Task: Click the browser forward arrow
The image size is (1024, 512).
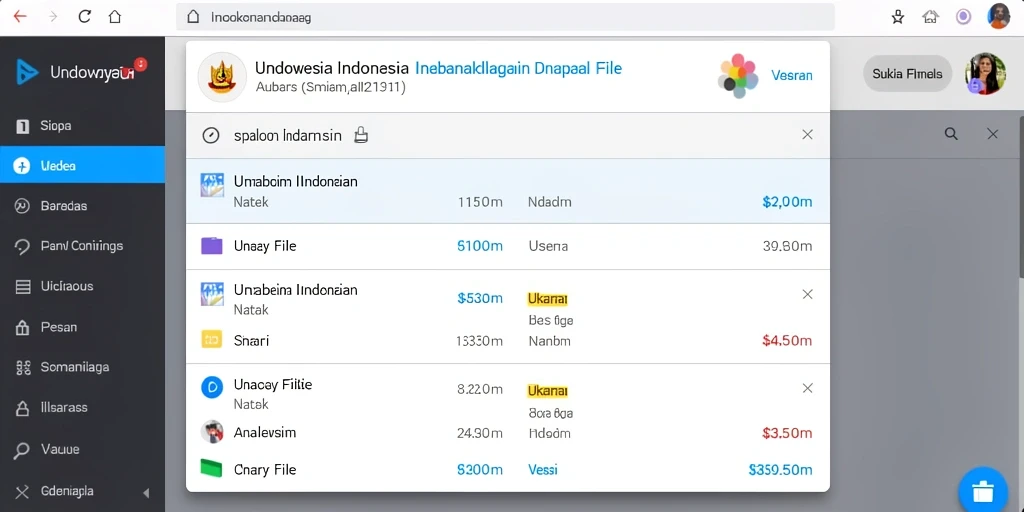Action: [x=53, y=17]
